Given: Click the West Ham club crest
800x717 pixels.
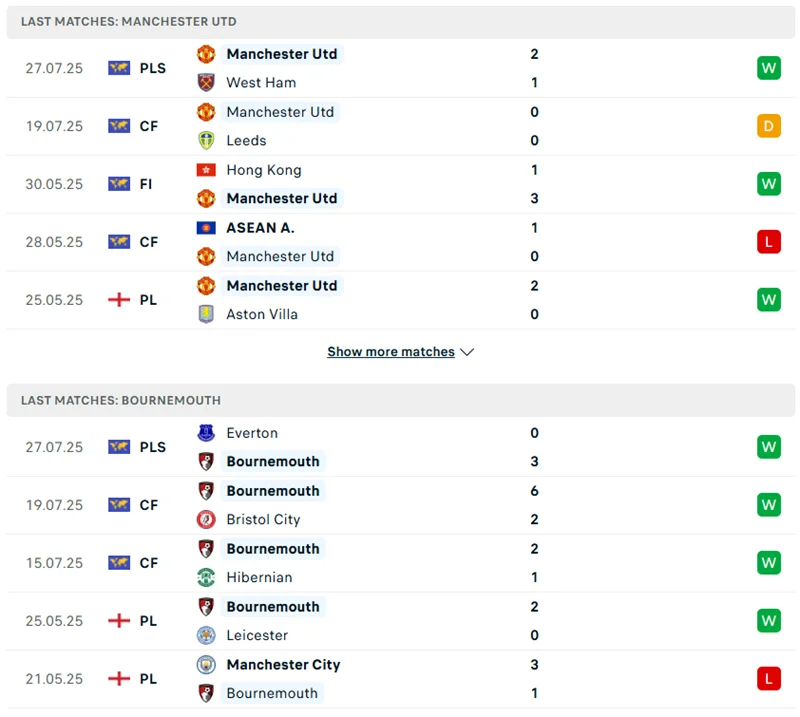Looking at the screenshot, I should (x=206, y=83).
